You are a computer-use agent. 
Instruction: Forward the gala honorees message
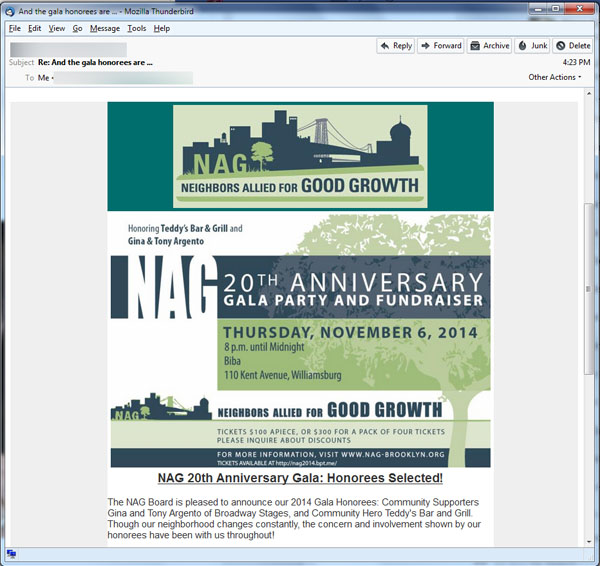click(440, 46)
